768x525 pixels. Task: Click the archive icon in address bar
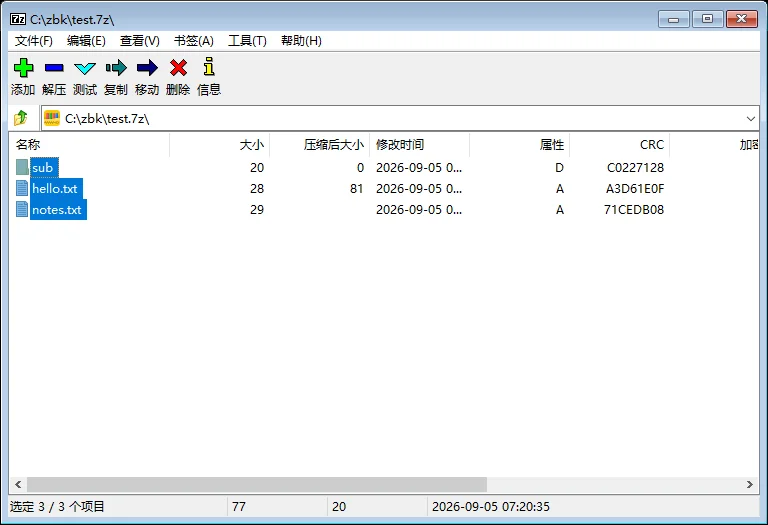(52, 118)
